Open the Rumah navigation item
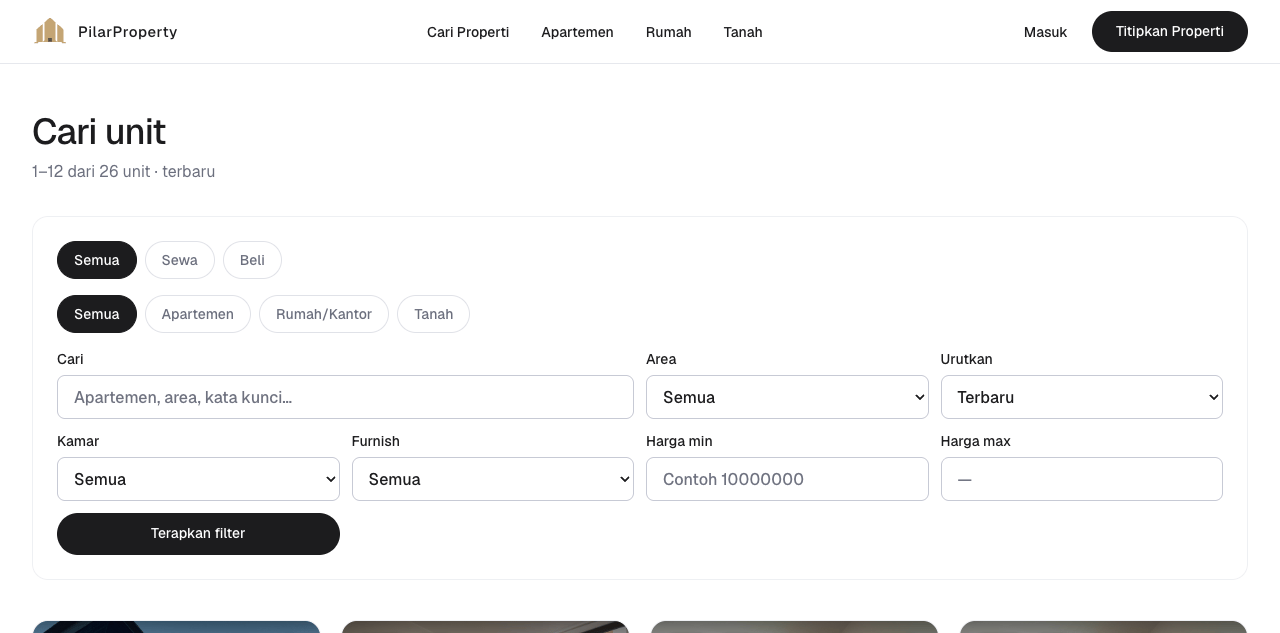Viewport: 1280px width, 633px height. (x=669, y=32)
